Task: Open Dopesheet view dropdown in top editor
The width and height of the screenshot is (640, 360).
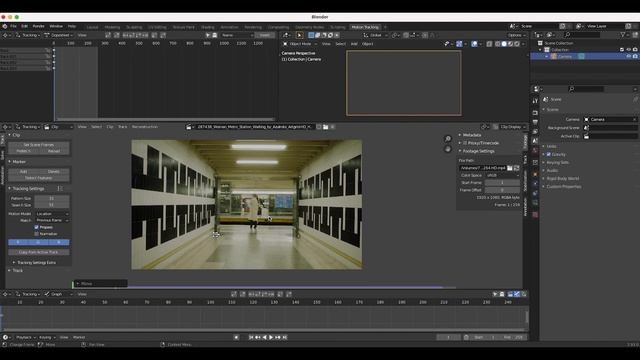Action: click(x=58, y=36)
